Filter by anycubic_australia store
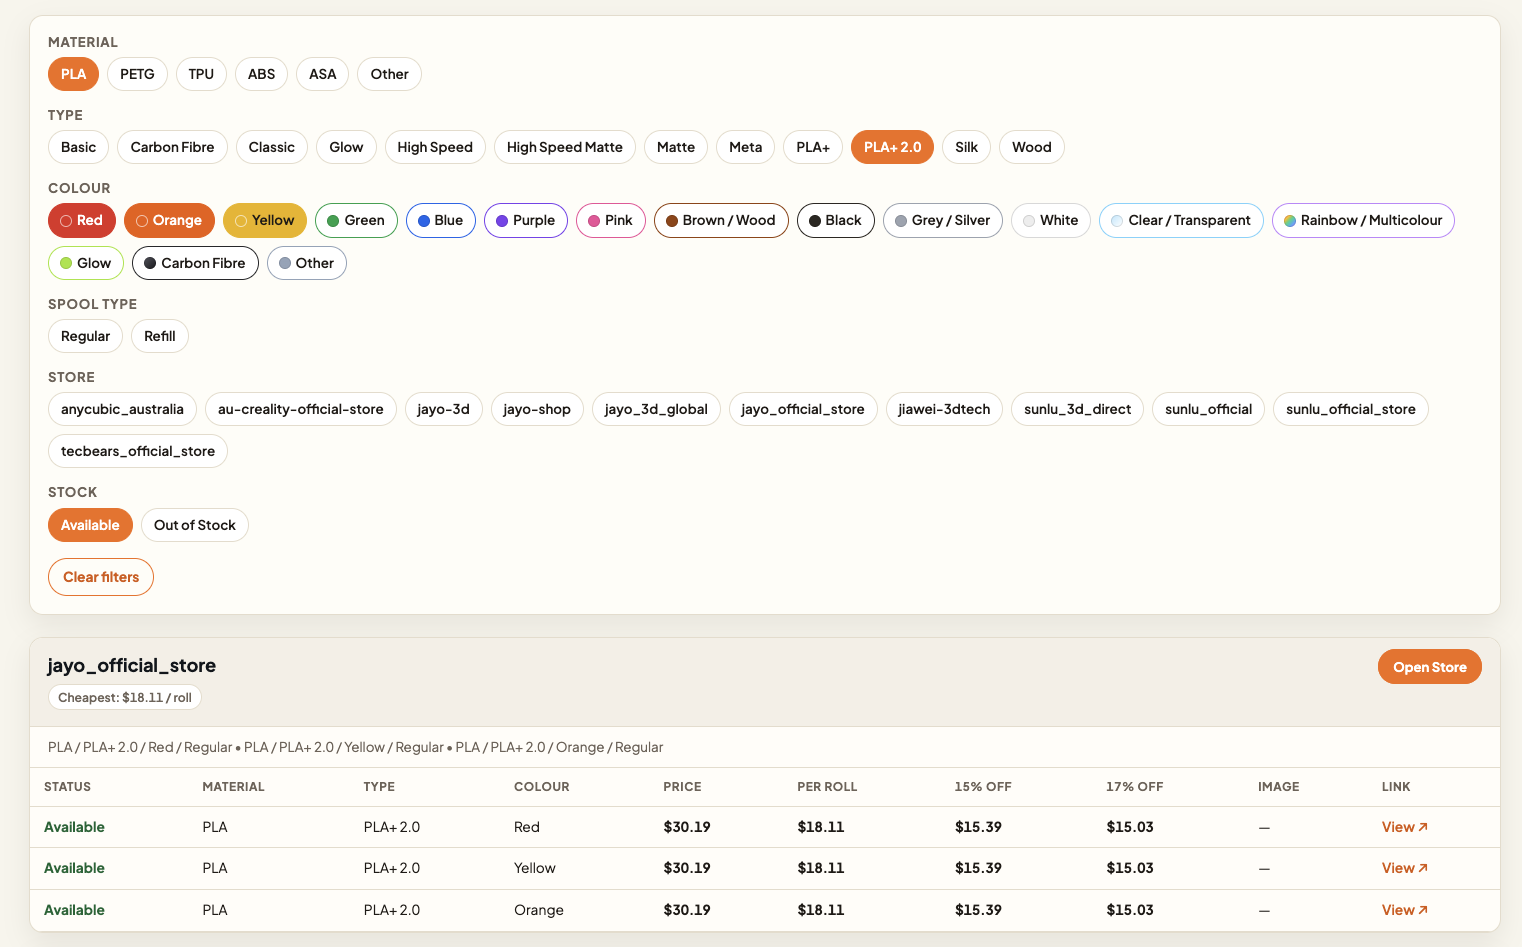The image size is (1522, 947). point(122,409)
